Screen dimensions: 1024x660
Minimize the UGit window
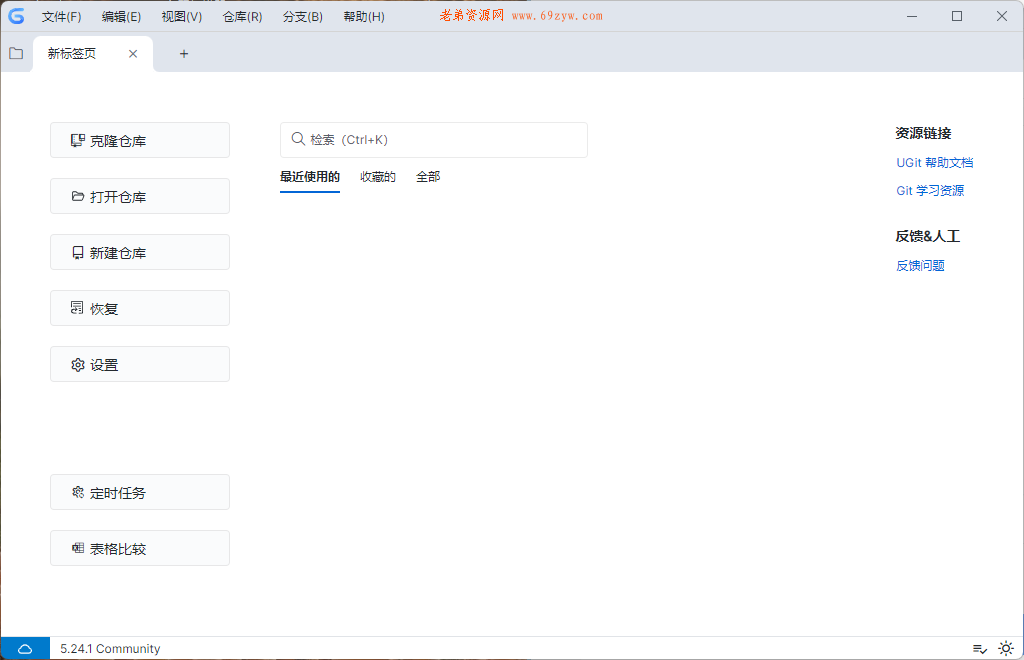pos(912,16)
